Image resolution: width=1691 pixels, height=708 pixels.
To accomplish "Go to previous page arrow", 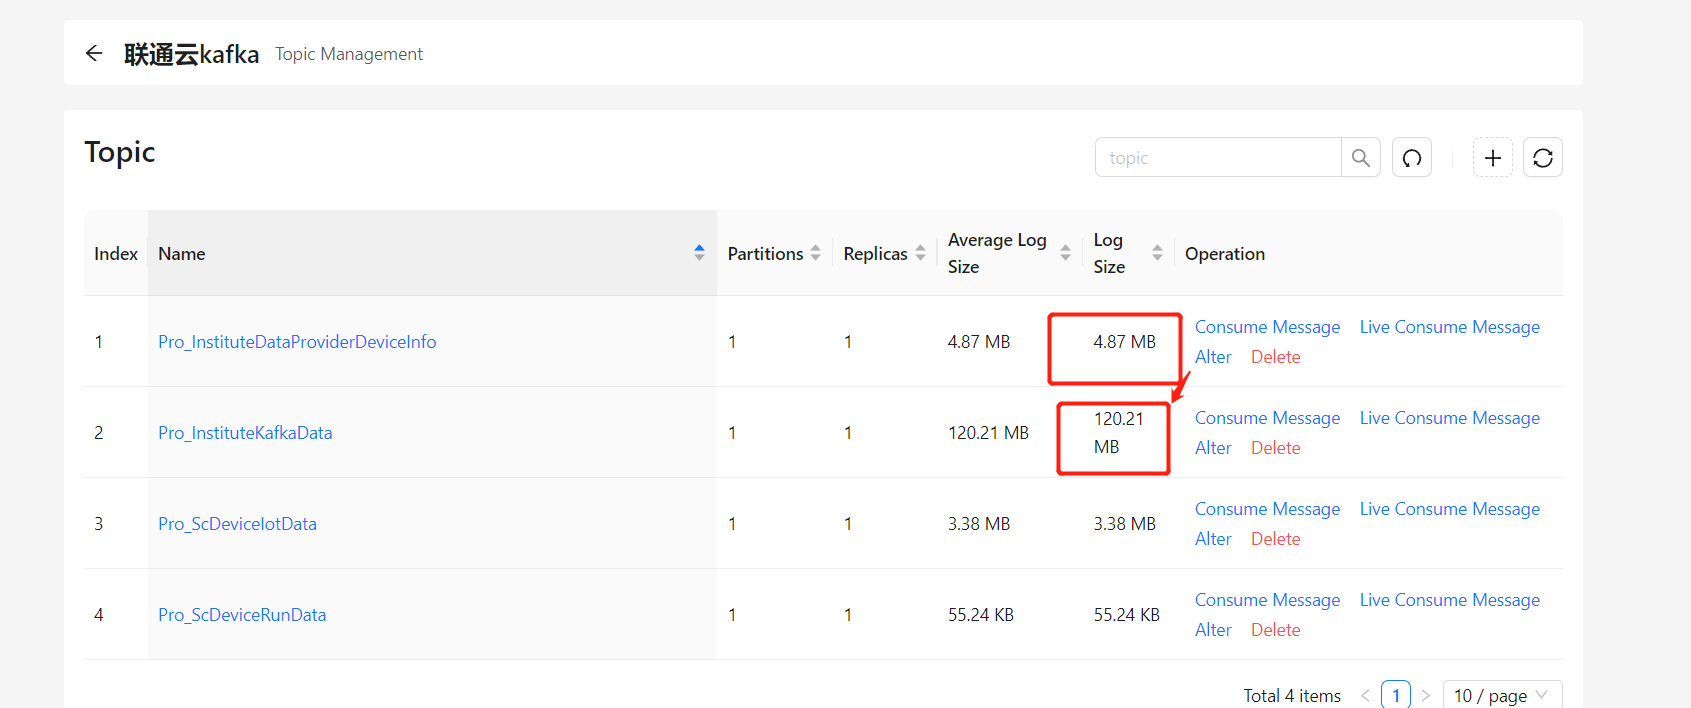I will [x=1364, y=695].
